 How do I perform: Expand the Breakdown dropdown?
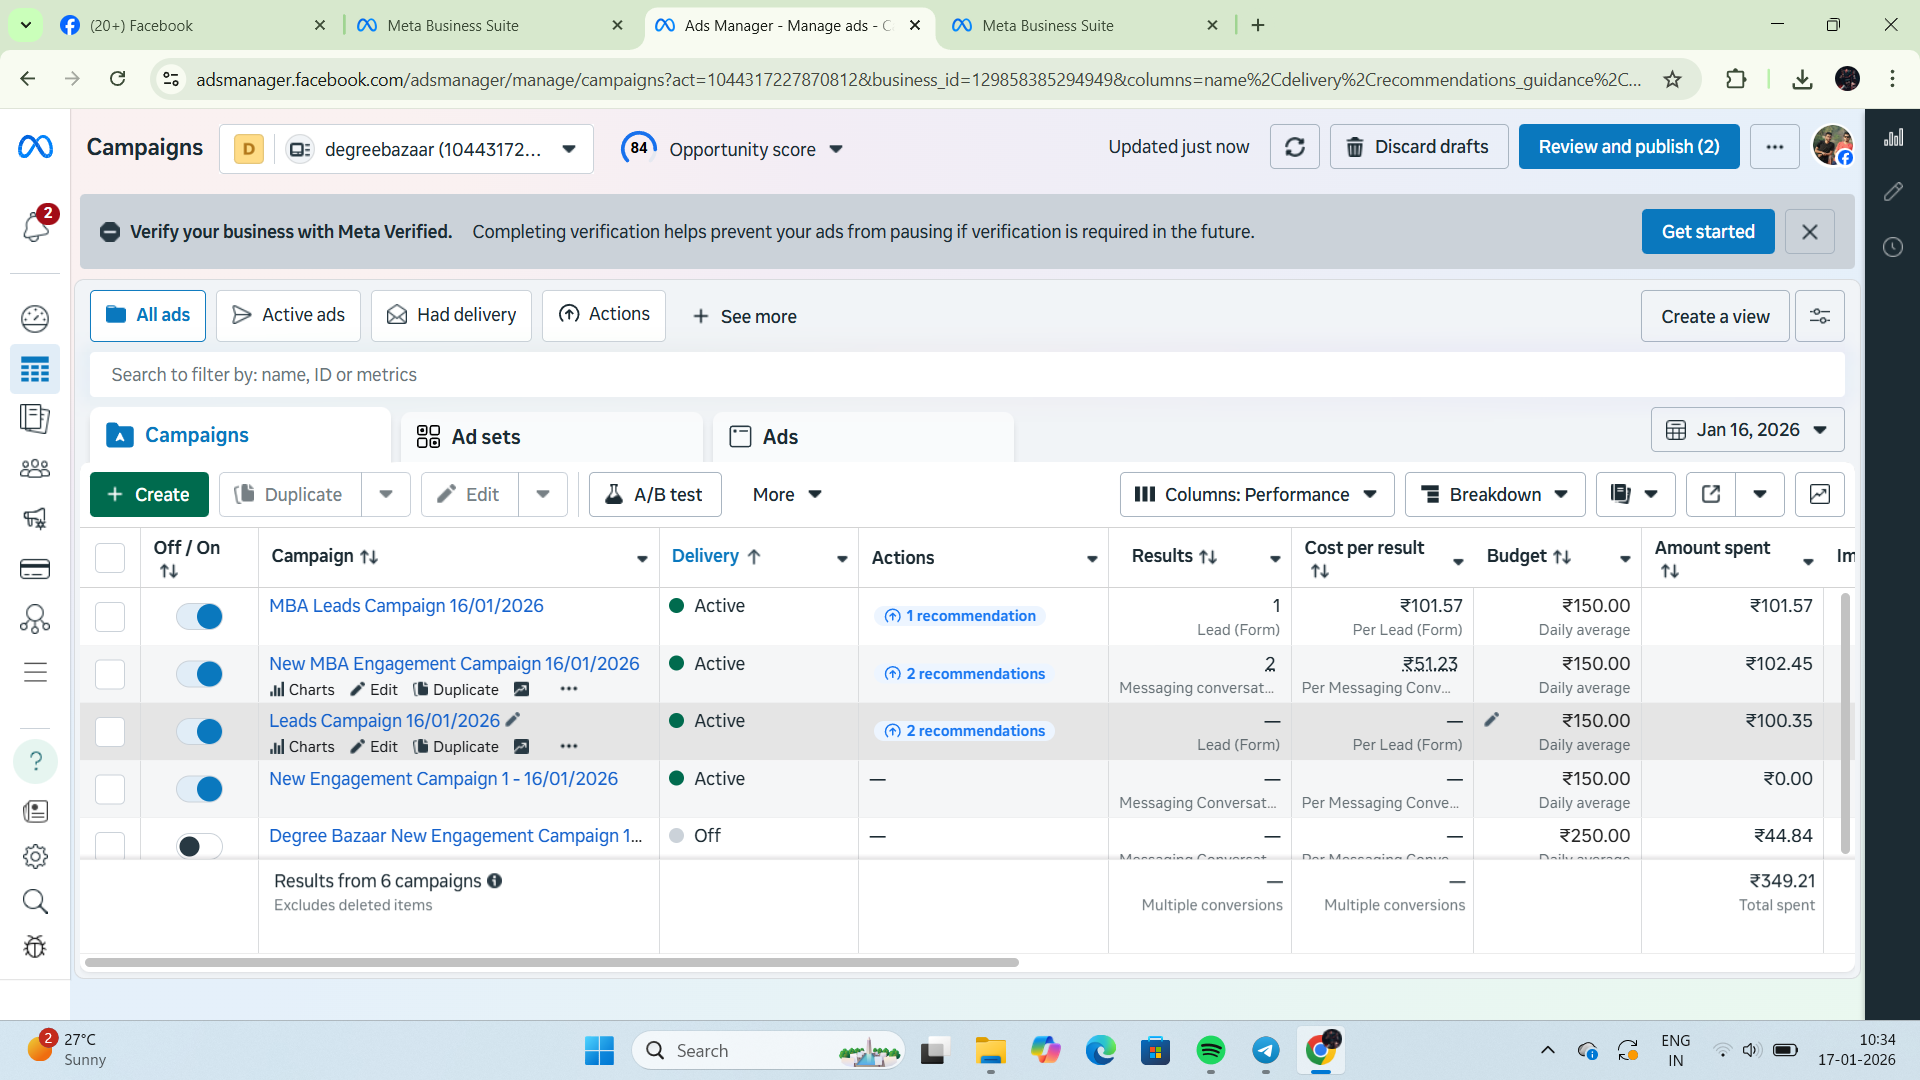point(1494,494)
